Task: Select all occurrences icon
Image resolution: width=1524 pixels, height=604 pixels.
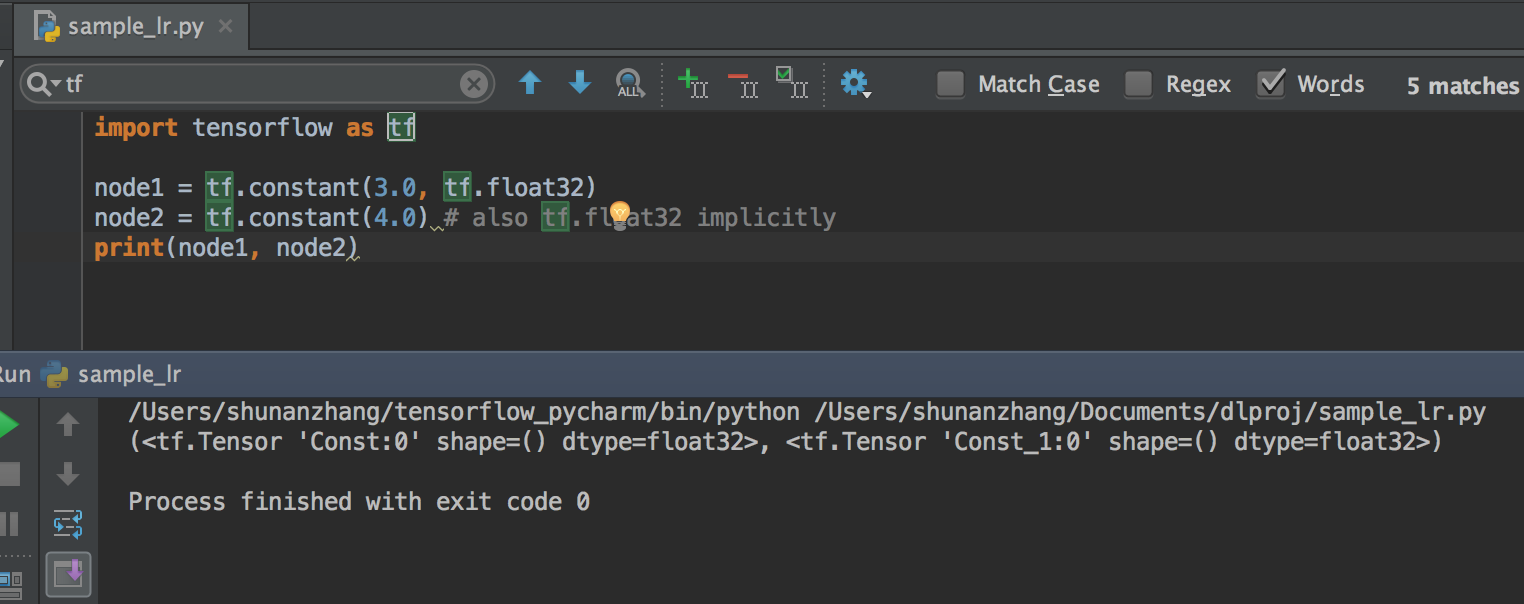Action: [792, 83]
